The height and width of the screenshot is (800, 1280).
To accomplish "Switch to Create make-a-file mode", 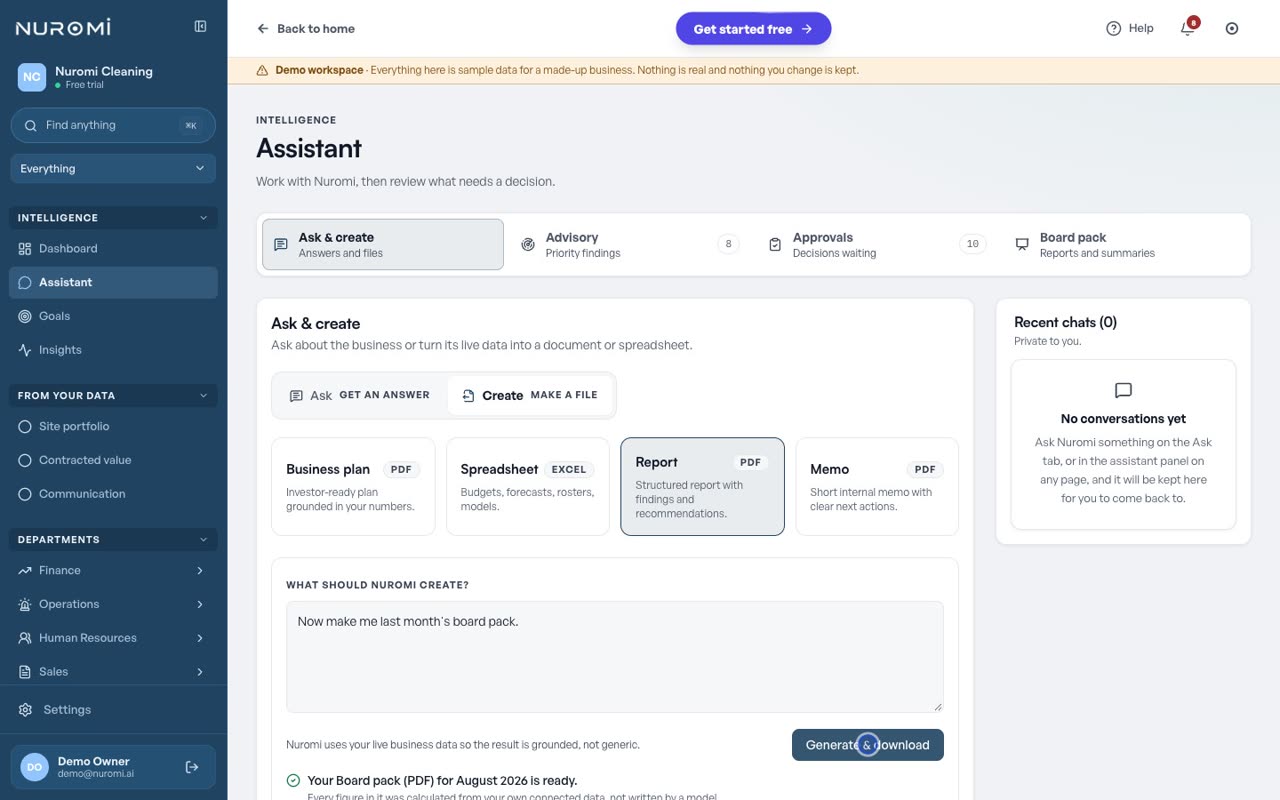I will coord(529,396).
